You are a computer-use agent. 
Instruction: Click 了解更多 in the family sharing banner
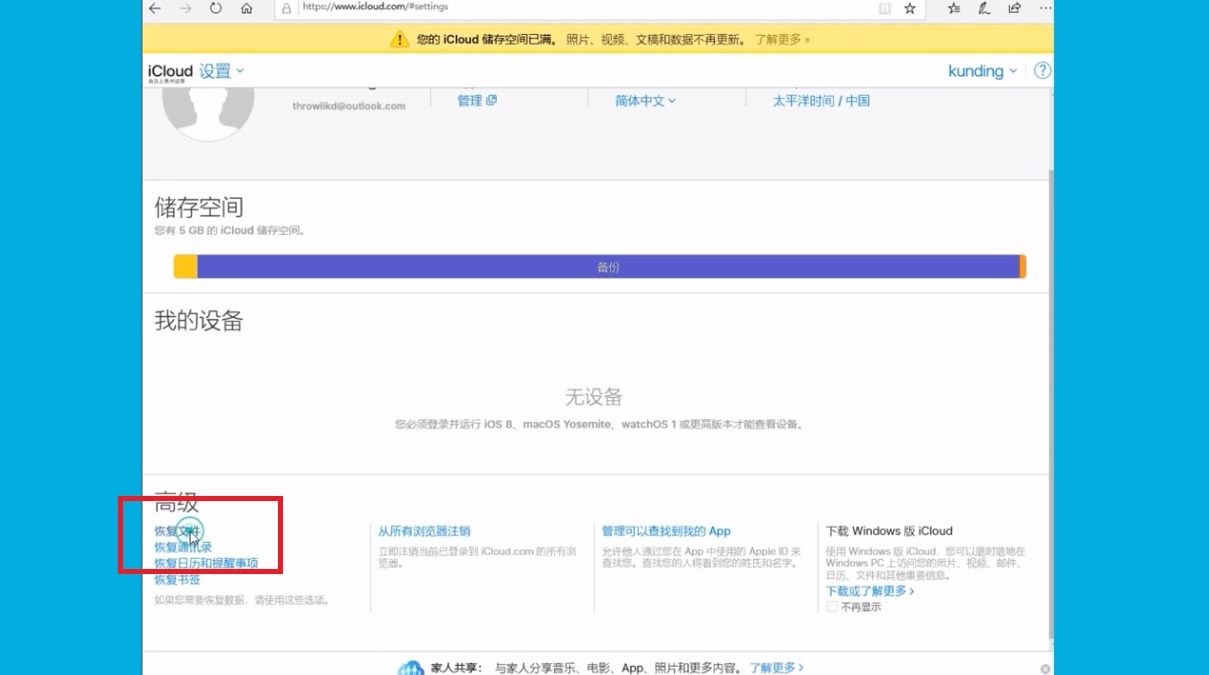pyautogui.click(x=777, y=667)
